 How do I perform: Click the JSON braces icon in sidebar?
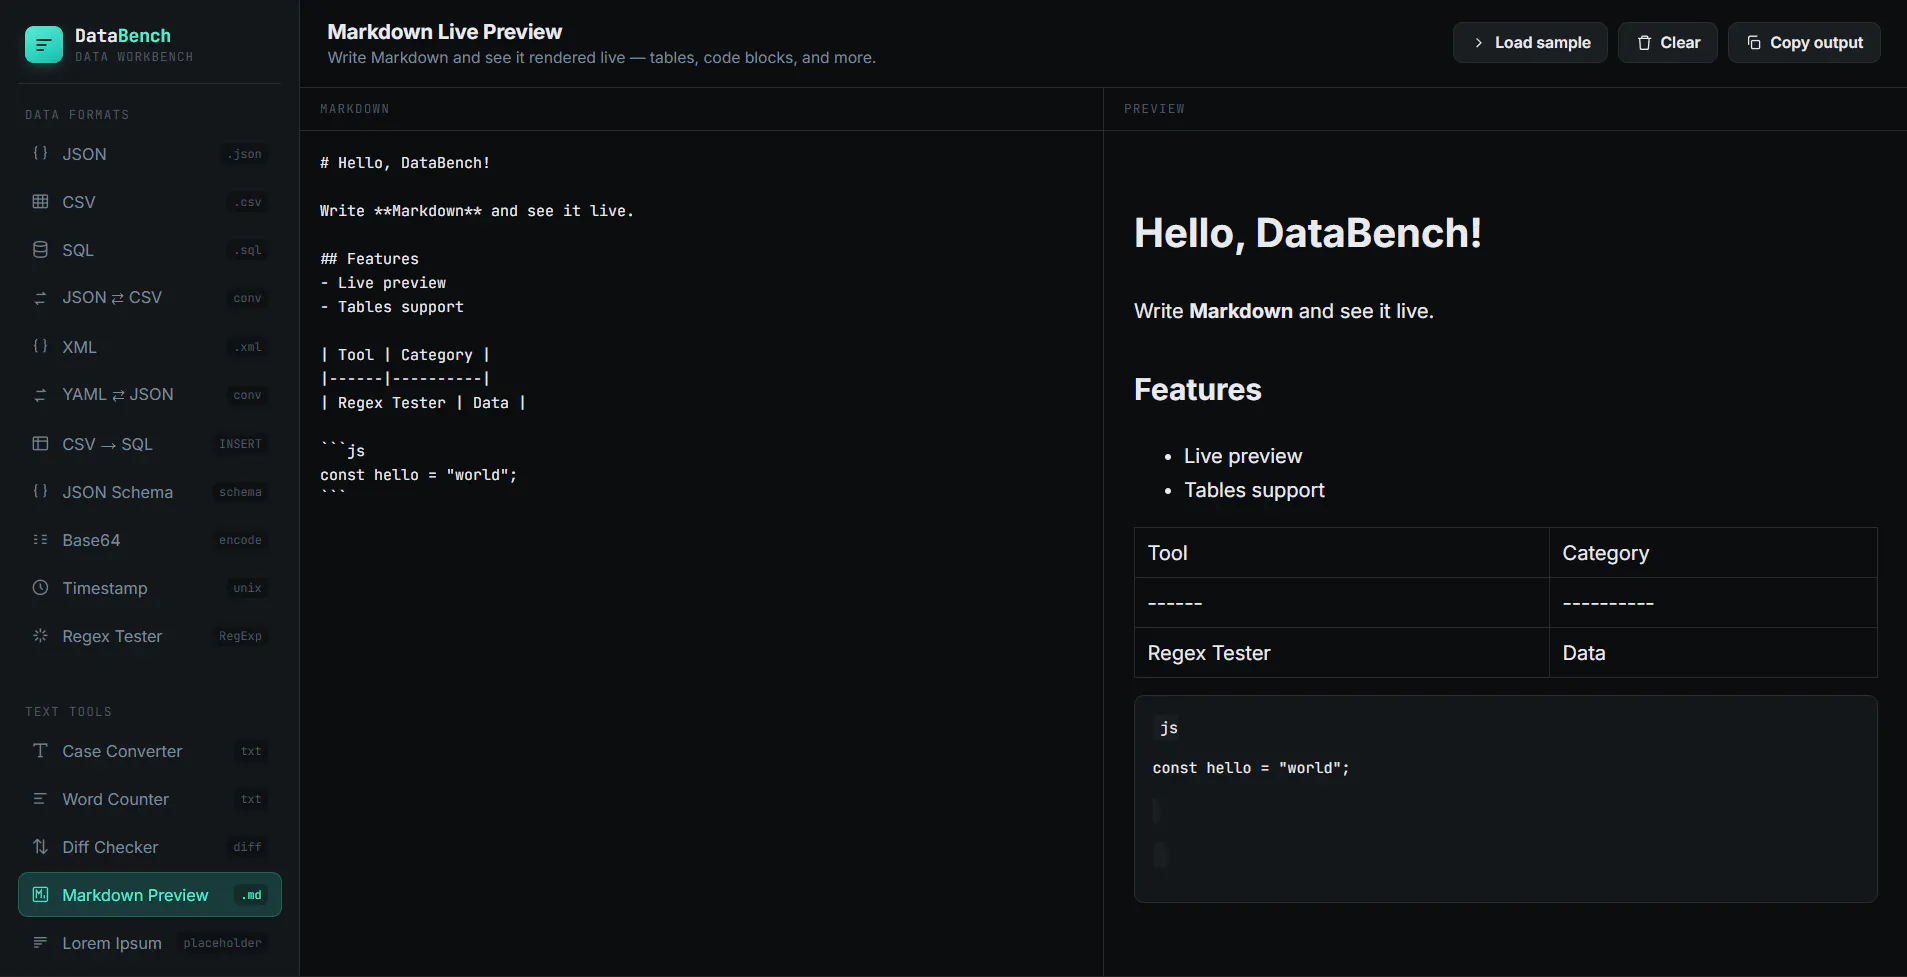click(40, 154)
